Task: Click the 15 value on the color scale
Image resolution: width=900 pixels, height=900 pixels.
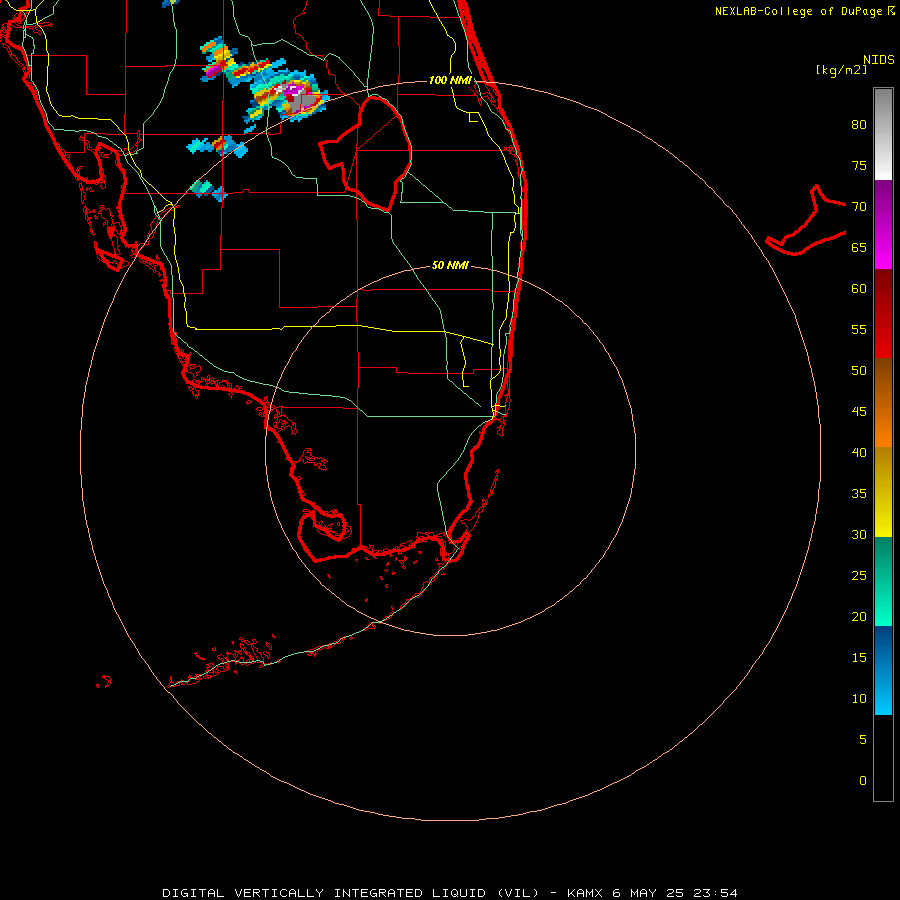Action: click(859, 658)
